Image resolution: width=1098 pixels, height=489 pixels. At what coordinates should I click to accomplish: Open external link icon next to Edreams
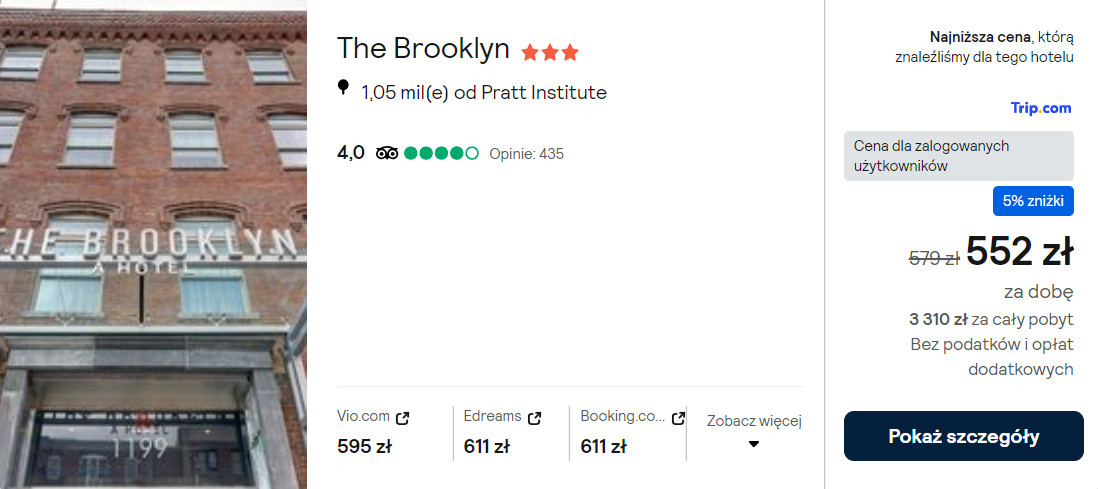[x=535, y=418]
